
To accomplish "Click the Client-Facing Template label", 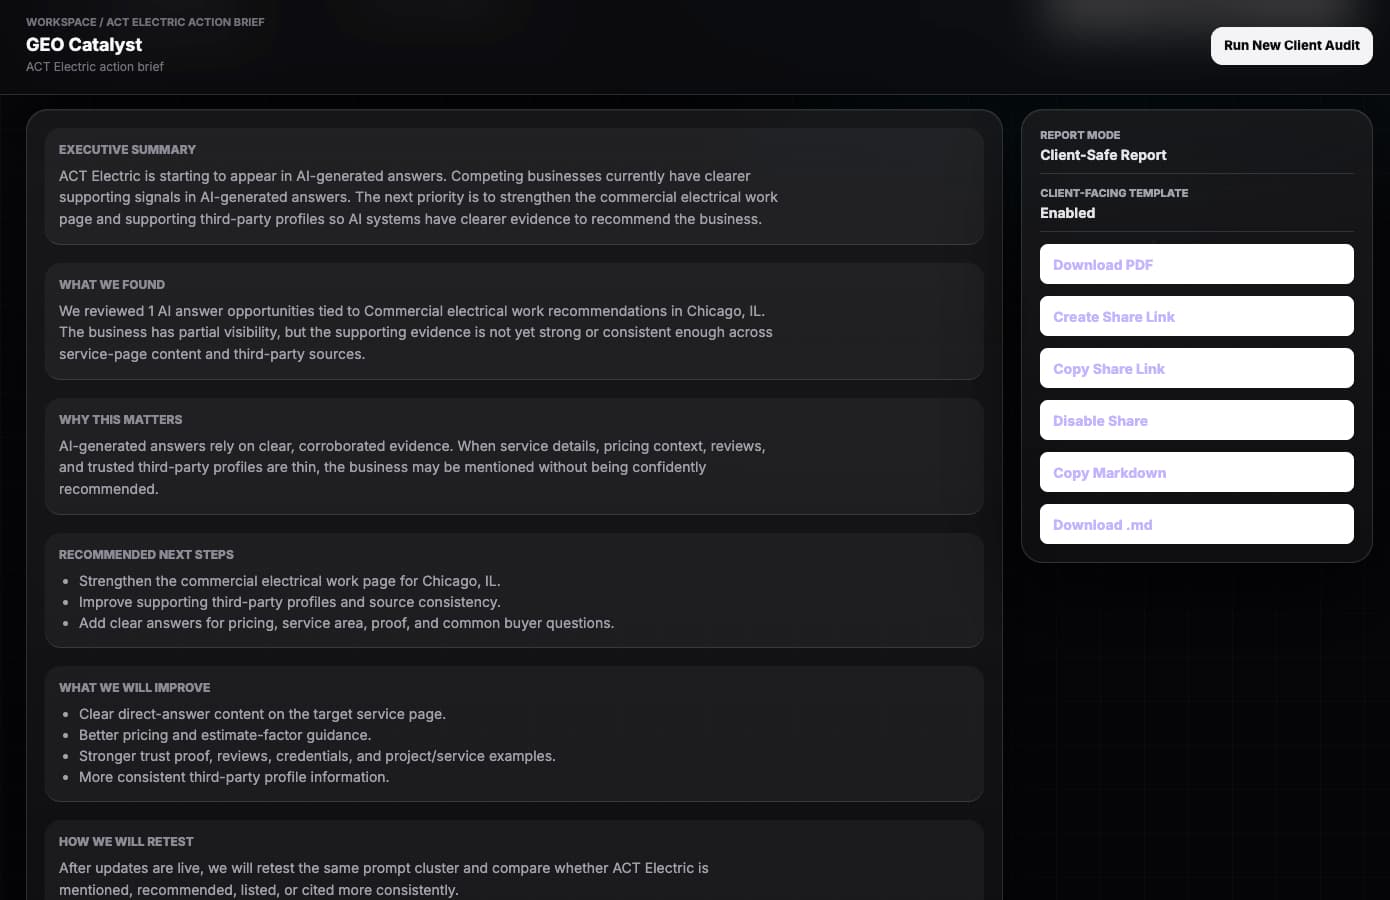I will (1114, 193).
